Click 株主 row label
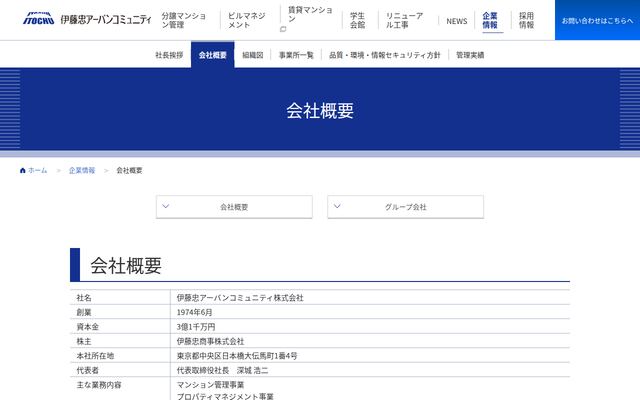The width and height of the screenshot is (640, 400). (84, 341)
